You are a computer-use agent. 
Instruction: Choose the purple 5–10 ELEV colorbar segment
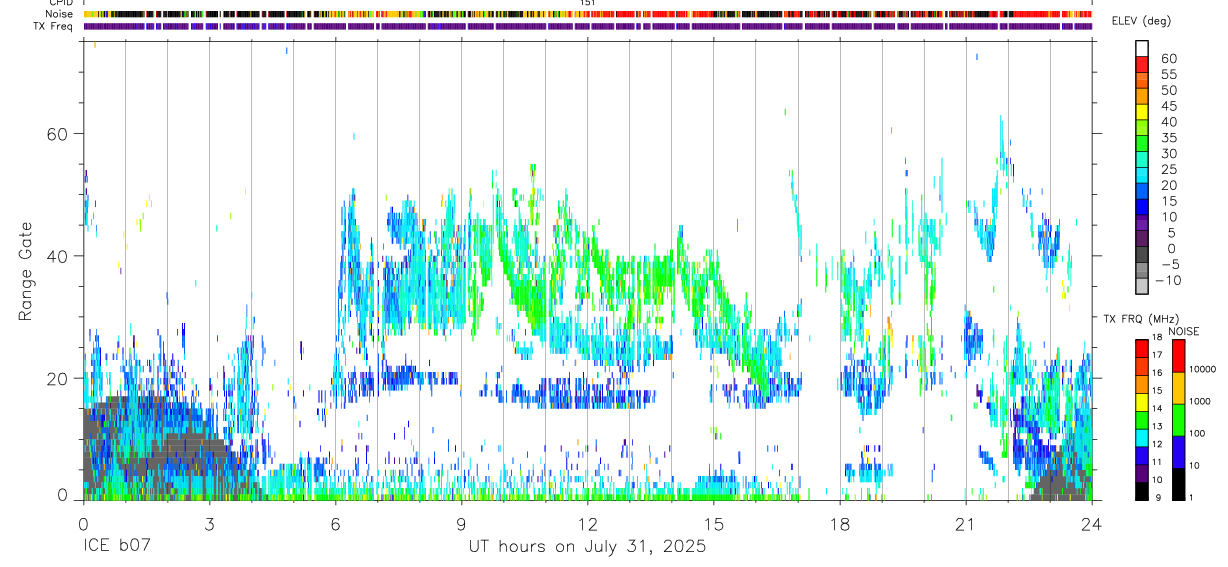(x=1142, y=224)
